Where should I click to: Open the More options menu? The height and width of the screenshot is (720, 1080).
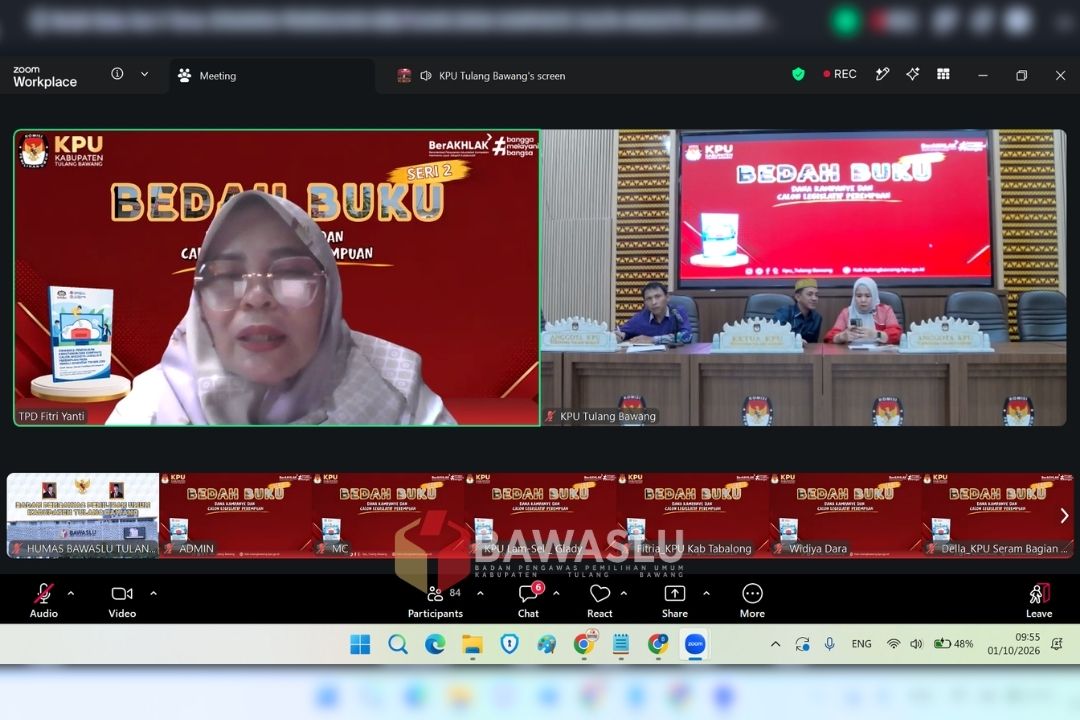tap(752, 600)
